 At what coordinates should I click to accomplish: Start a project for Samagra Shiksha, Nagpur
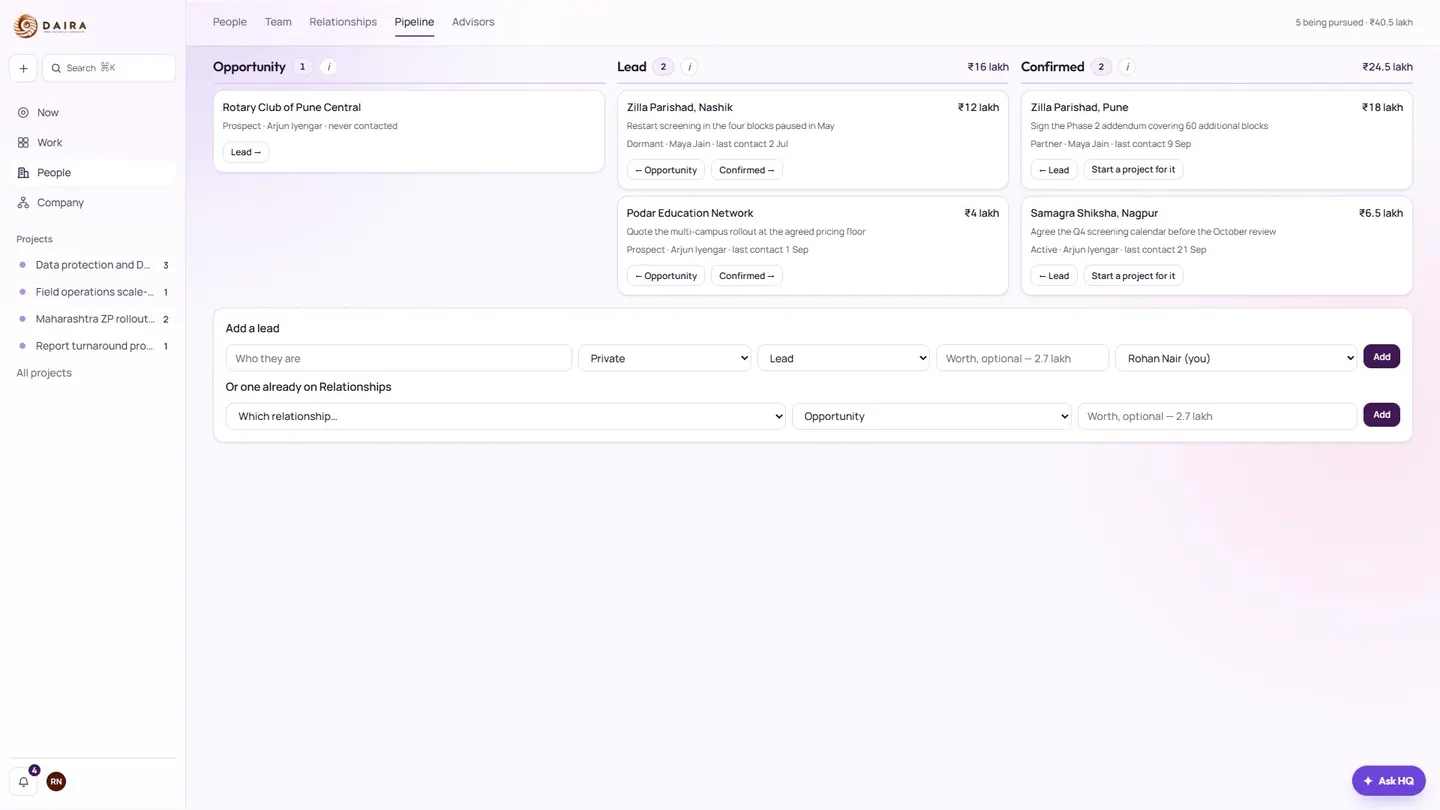(x=1133, y=276)
